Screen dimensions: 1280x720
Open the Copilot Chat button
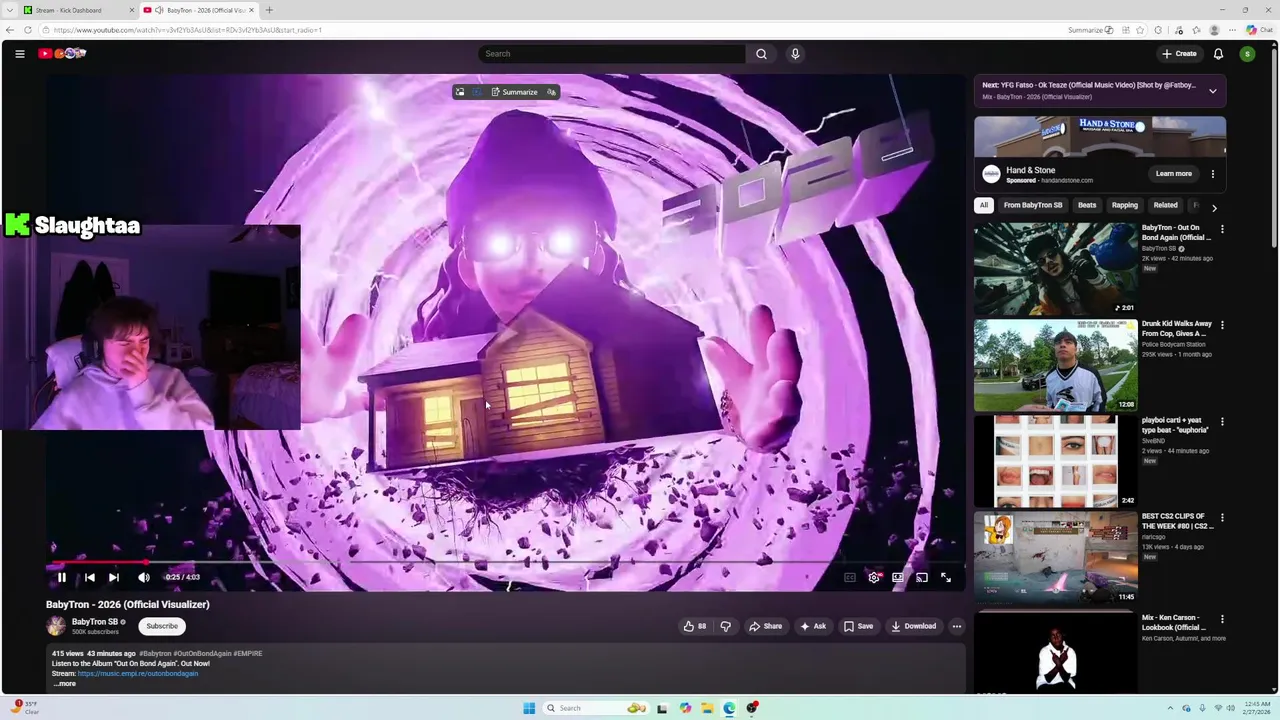[1259, 30]
